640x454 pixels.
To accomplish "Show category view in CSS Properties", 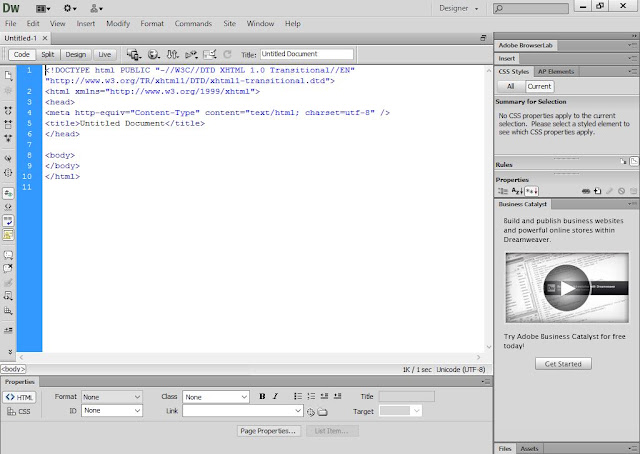I will [502, 191].
